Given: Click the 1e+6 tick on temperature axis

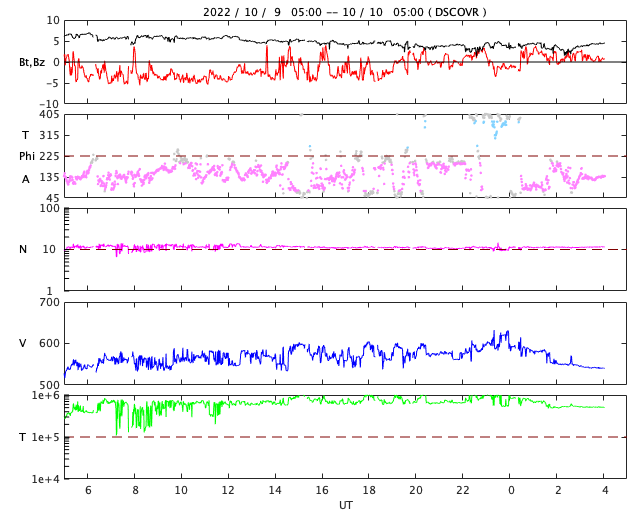Looking at the screenshot, I should coord(46,396).
